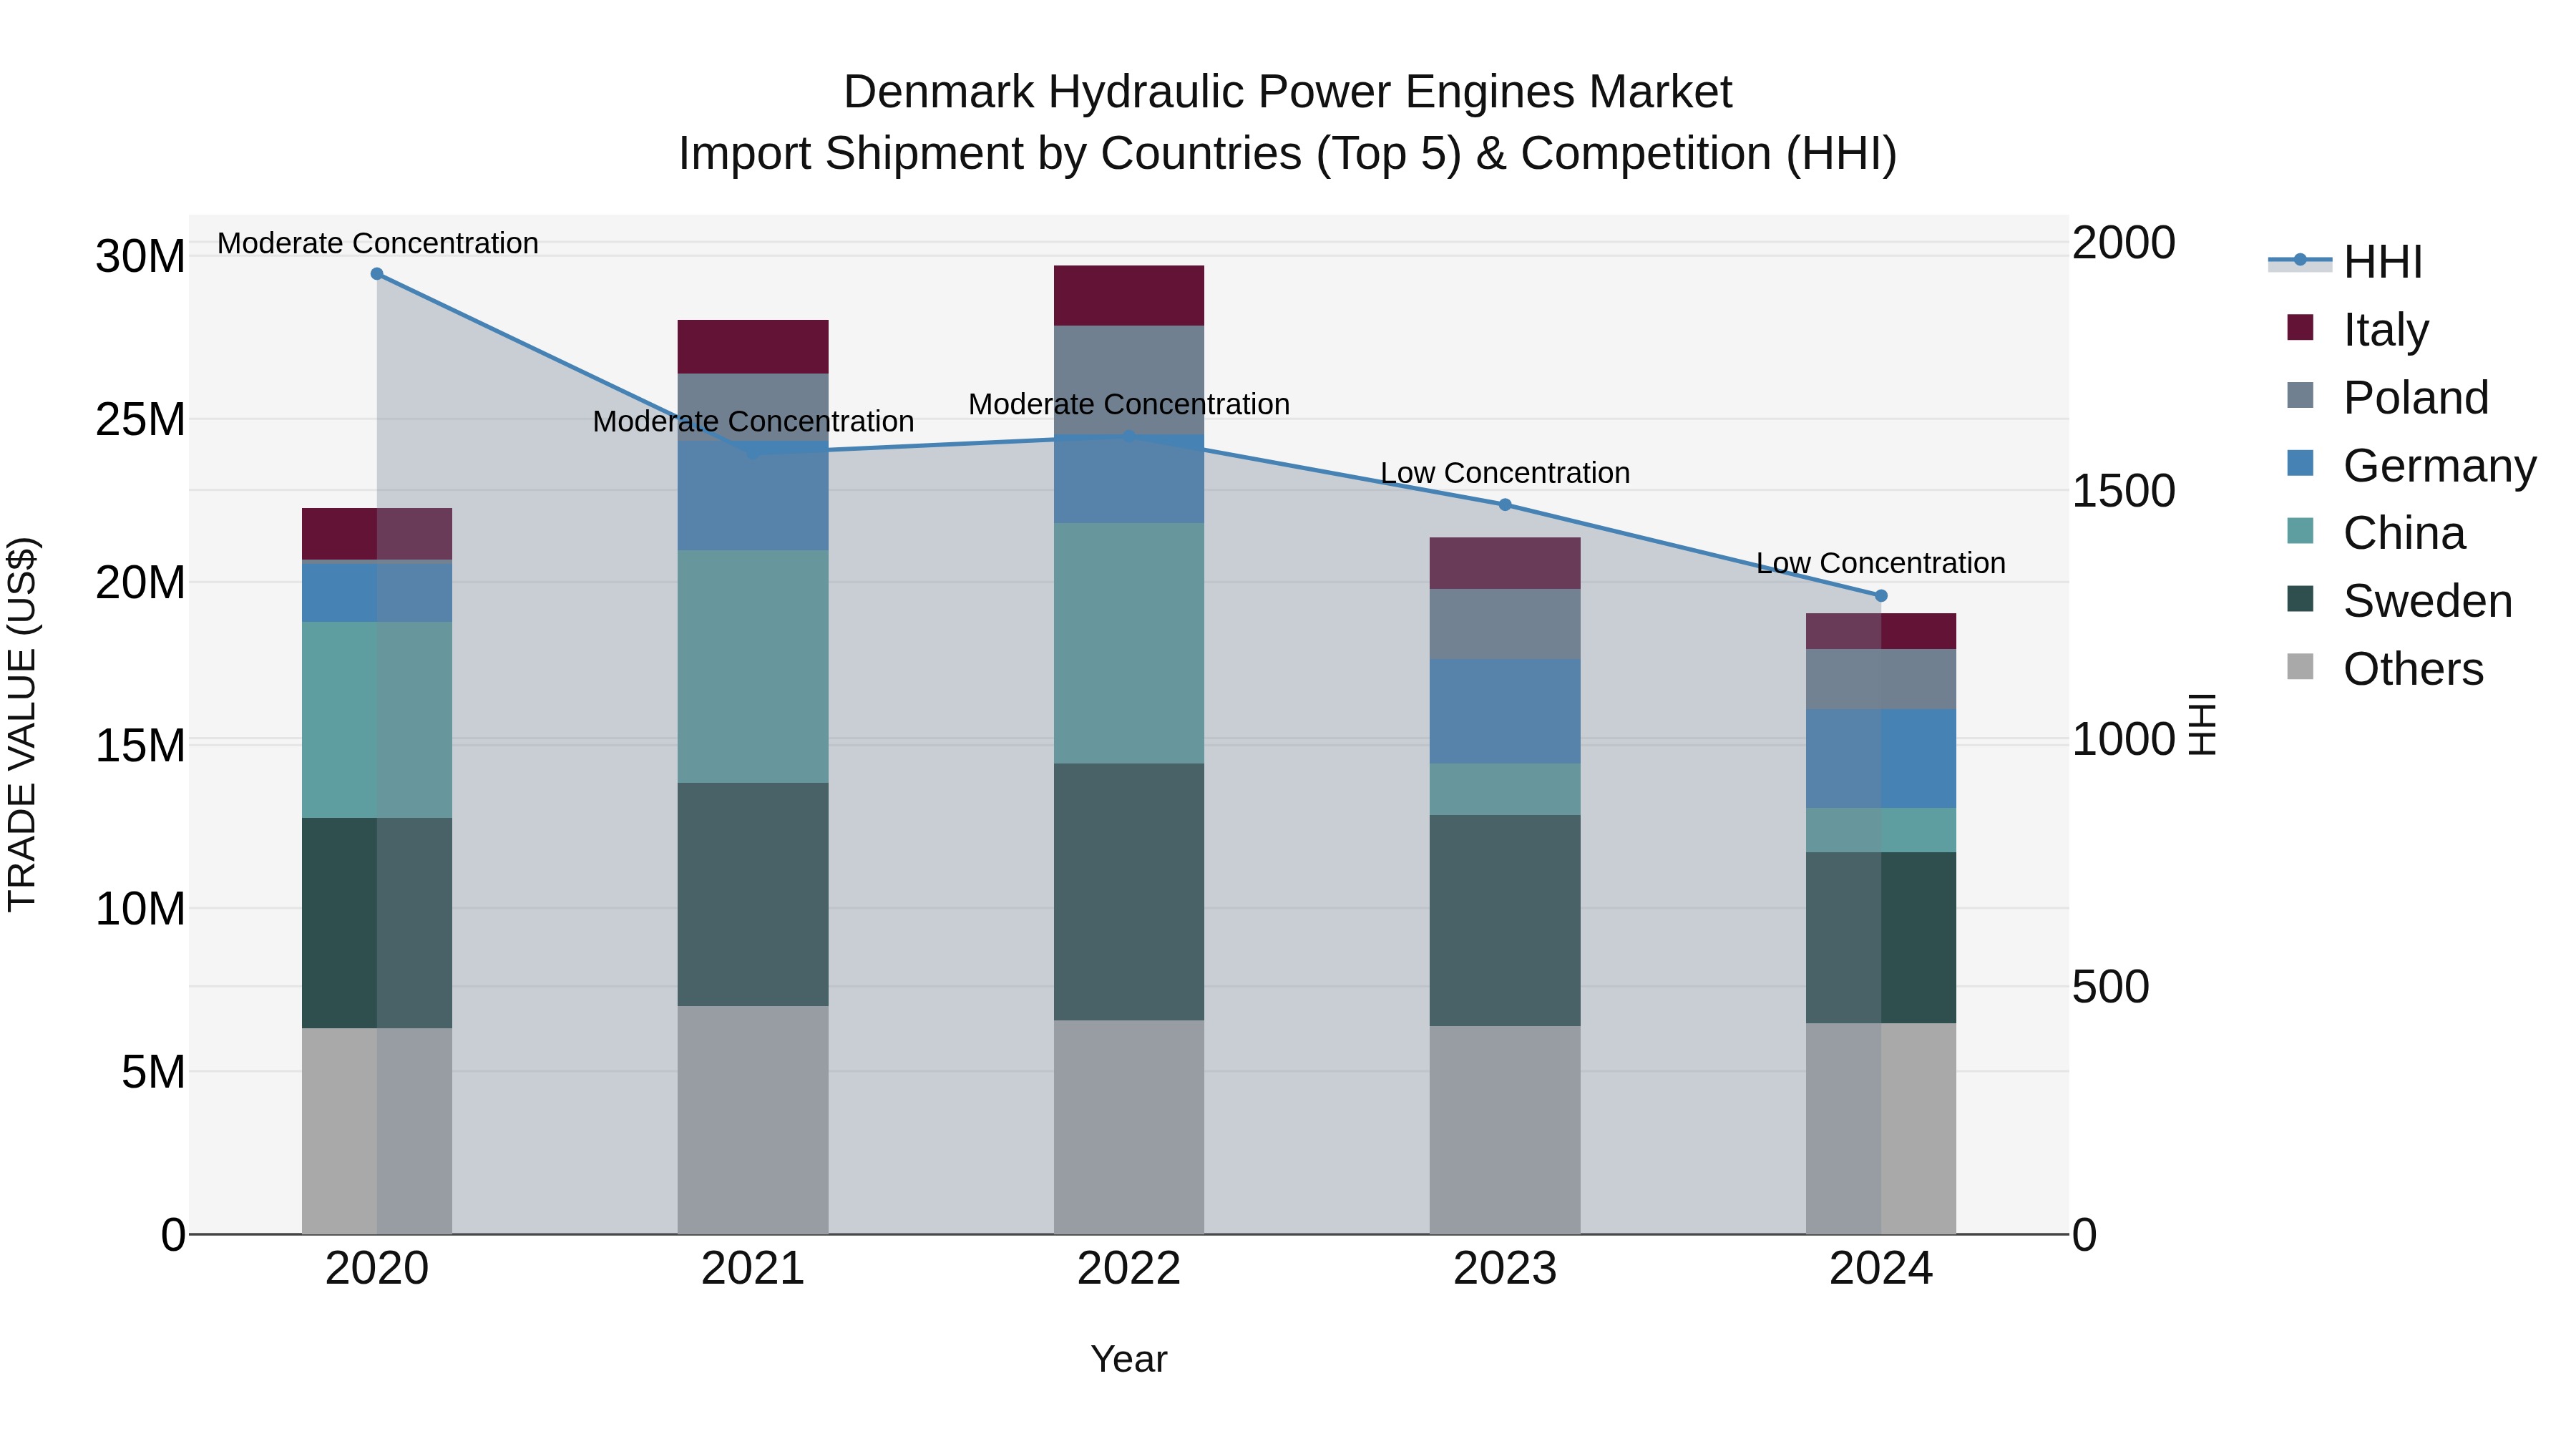Click the 15M y-axis tick label

140,746
